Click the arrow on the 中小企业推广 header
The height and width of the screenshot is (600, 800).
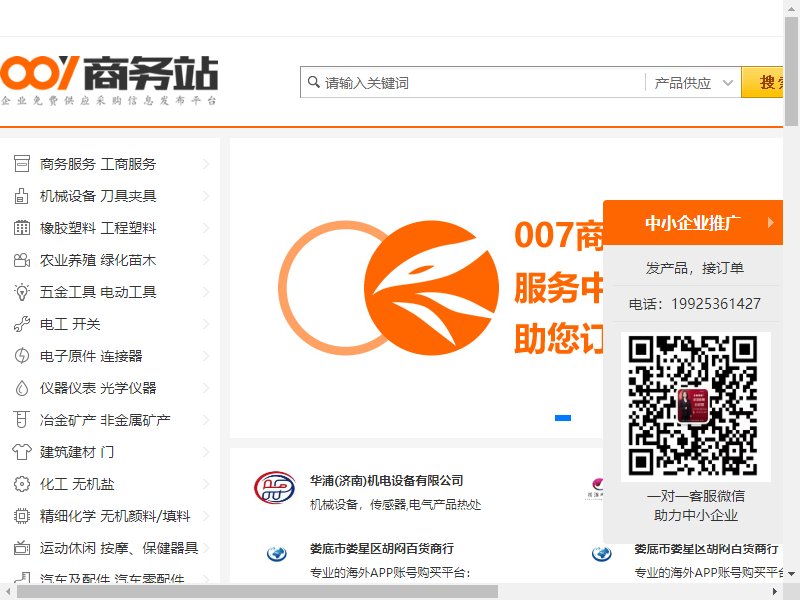[770, 222]
